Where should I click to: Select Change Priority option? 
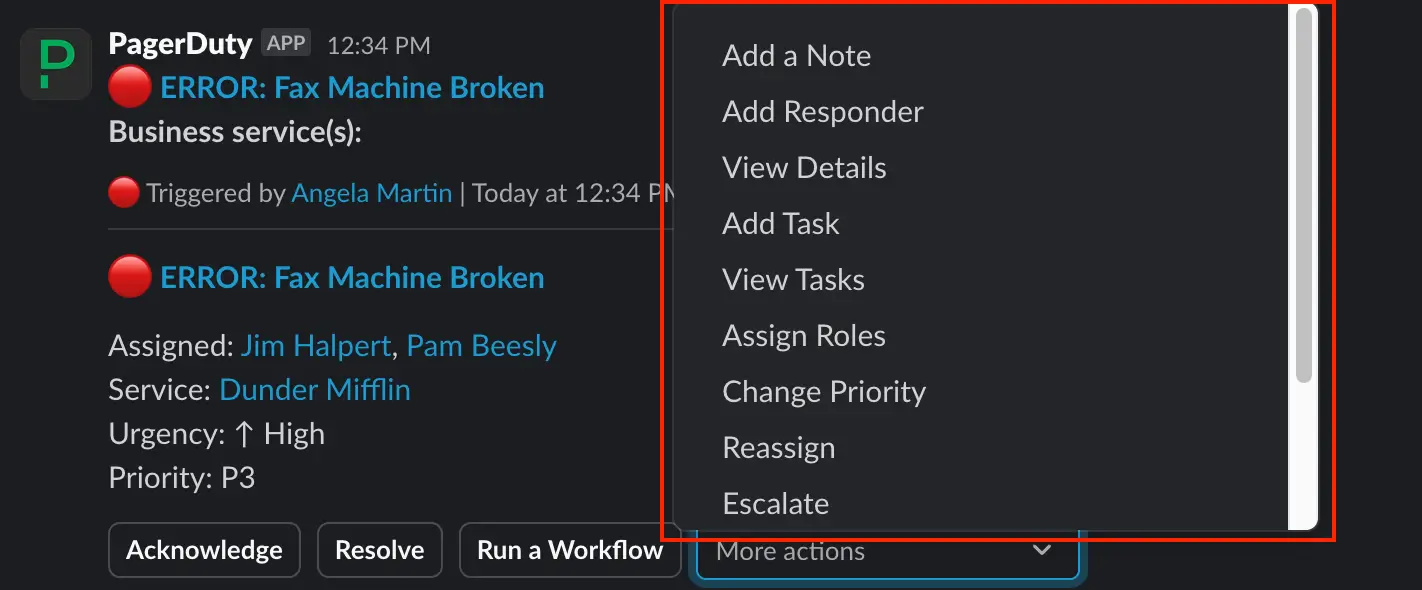(x=824, y=392)
